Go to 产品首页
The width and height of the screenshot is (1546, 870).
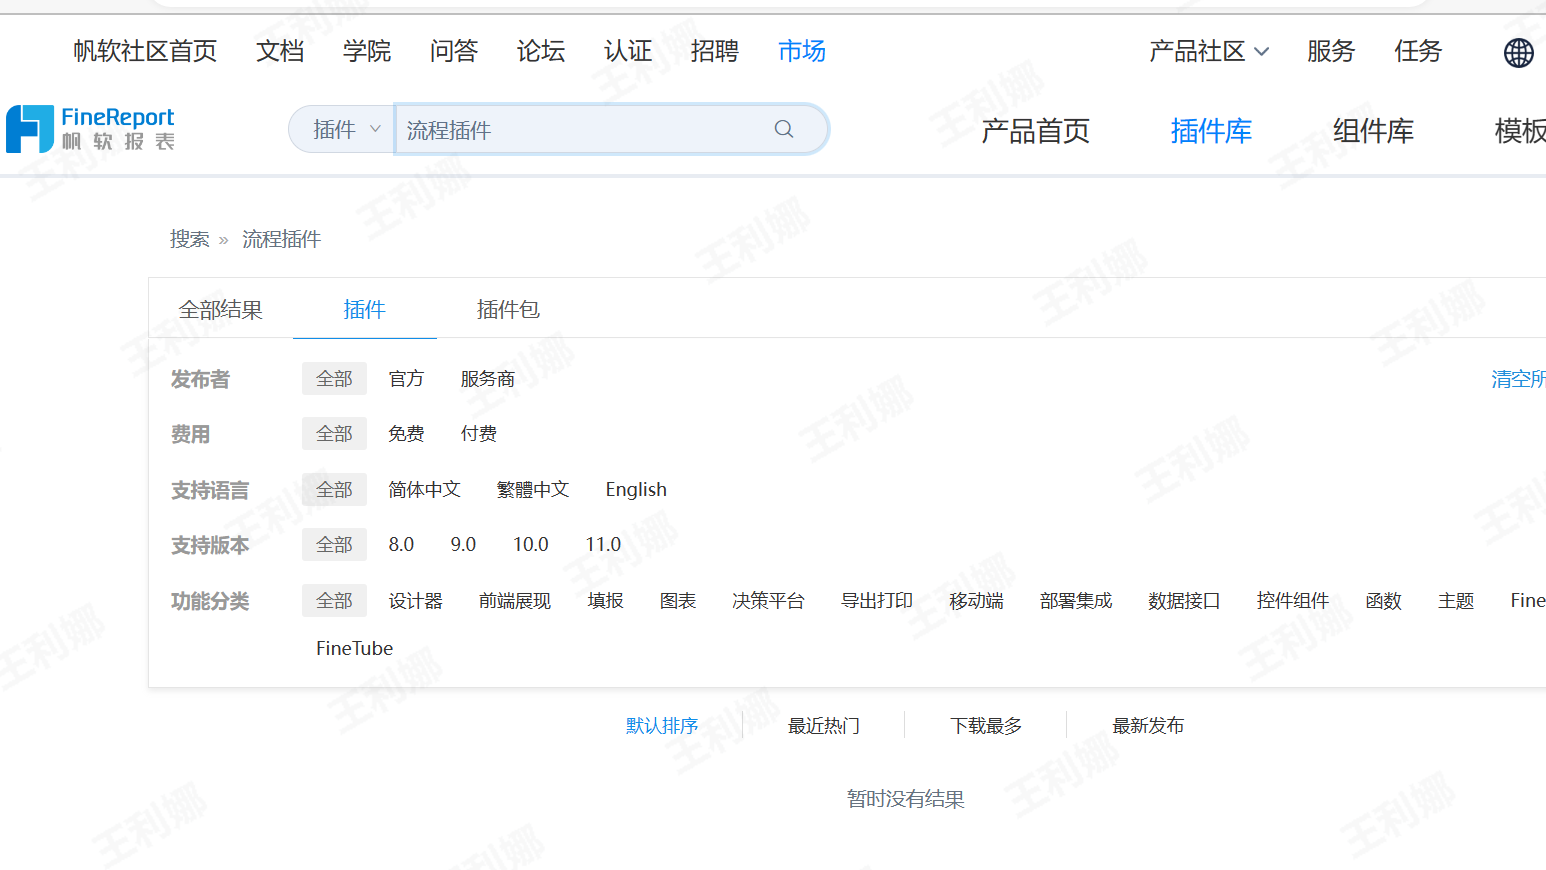click(1035, 131)
